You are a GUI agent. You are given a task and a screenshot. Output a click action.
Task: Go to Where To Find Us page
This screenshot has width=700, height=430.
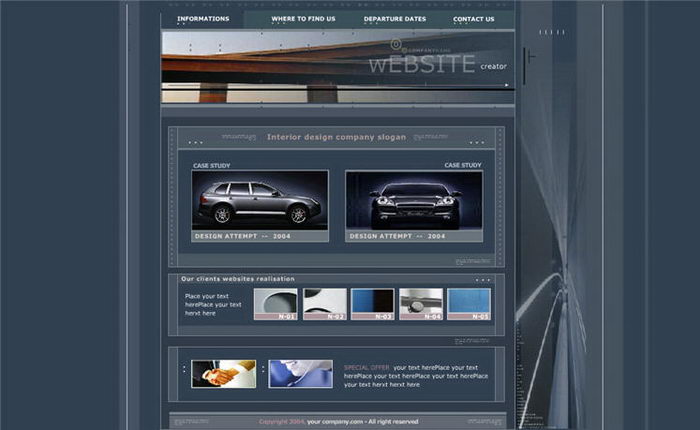click(x=303, y=18)
